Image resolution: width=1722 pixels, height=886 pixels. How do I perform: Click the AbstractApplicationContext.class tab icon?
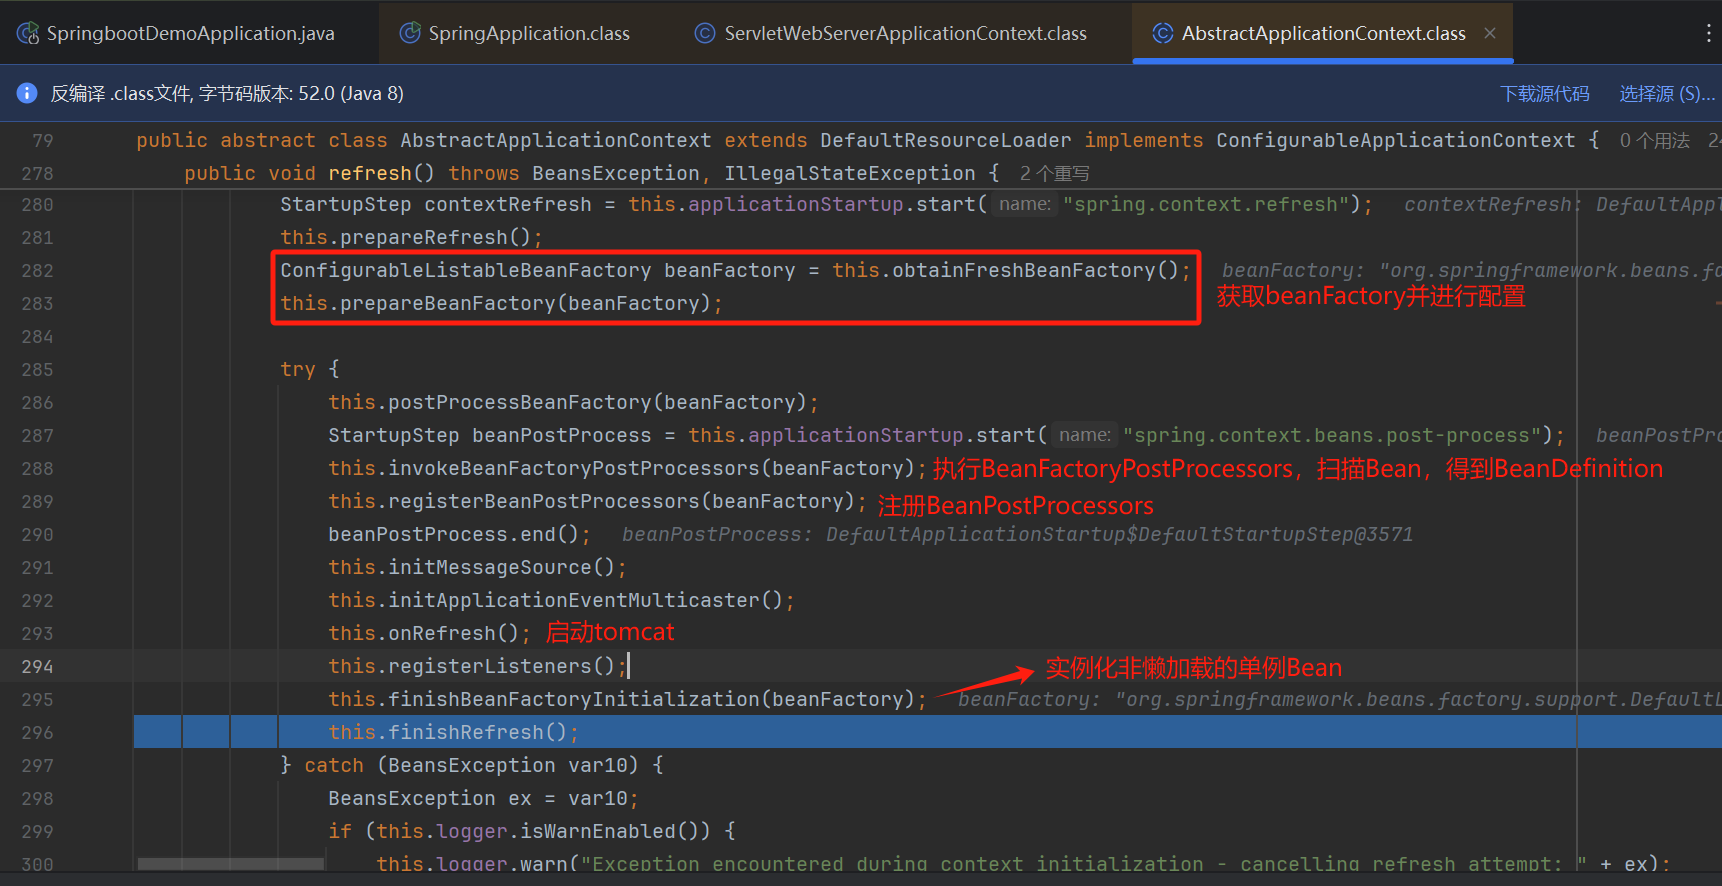[x=1162, y=33]
